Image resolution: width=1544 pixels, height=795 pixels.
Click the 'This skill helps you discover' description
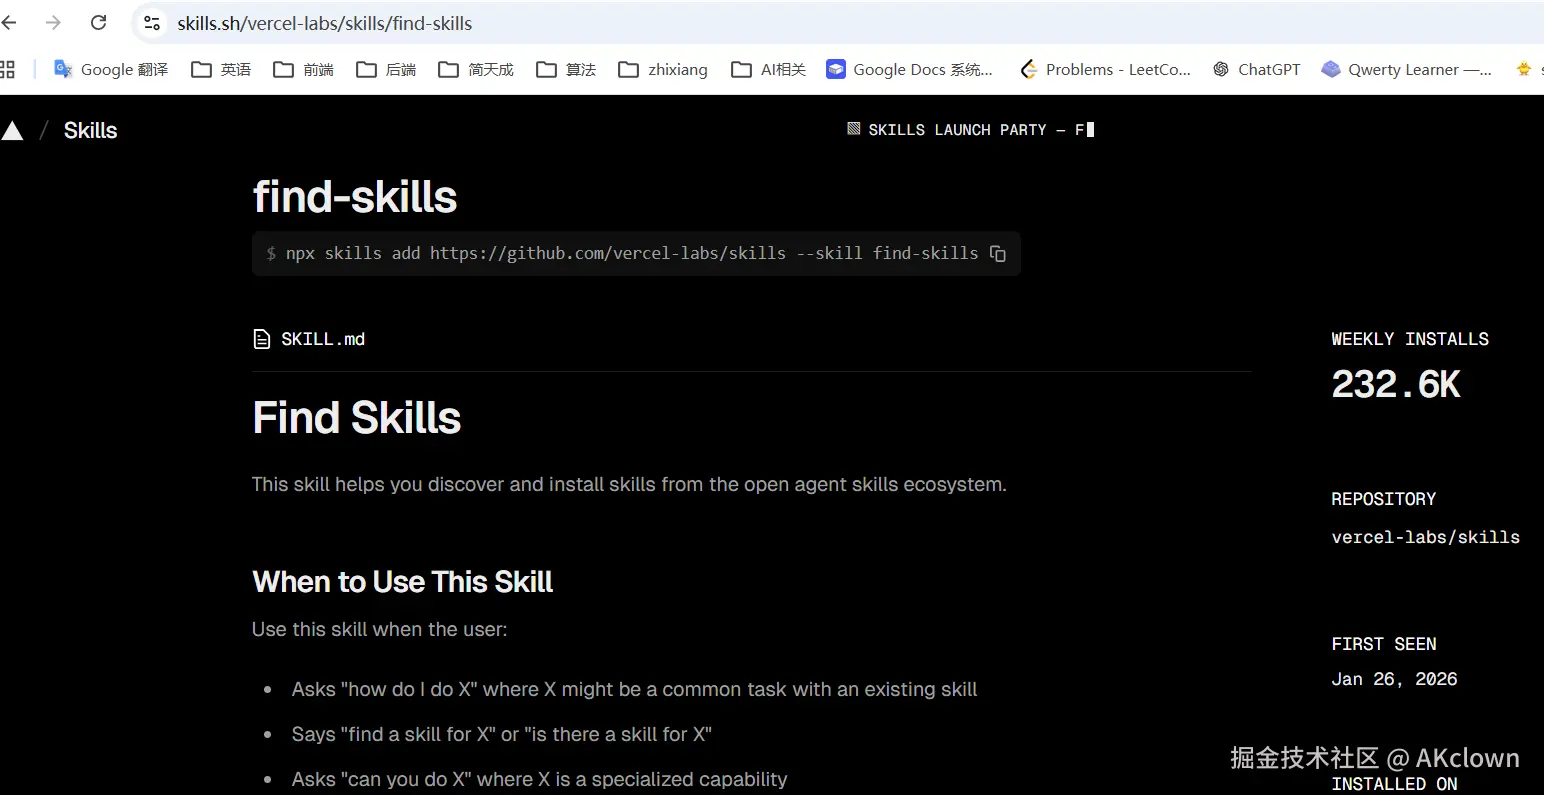629,484
